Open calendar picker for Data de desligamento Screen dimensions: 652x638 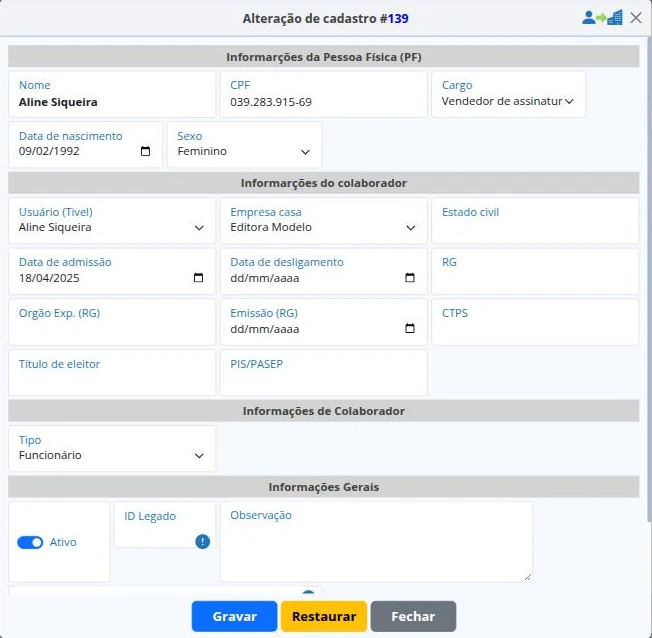pyautogui.click(x=410, y=277)
